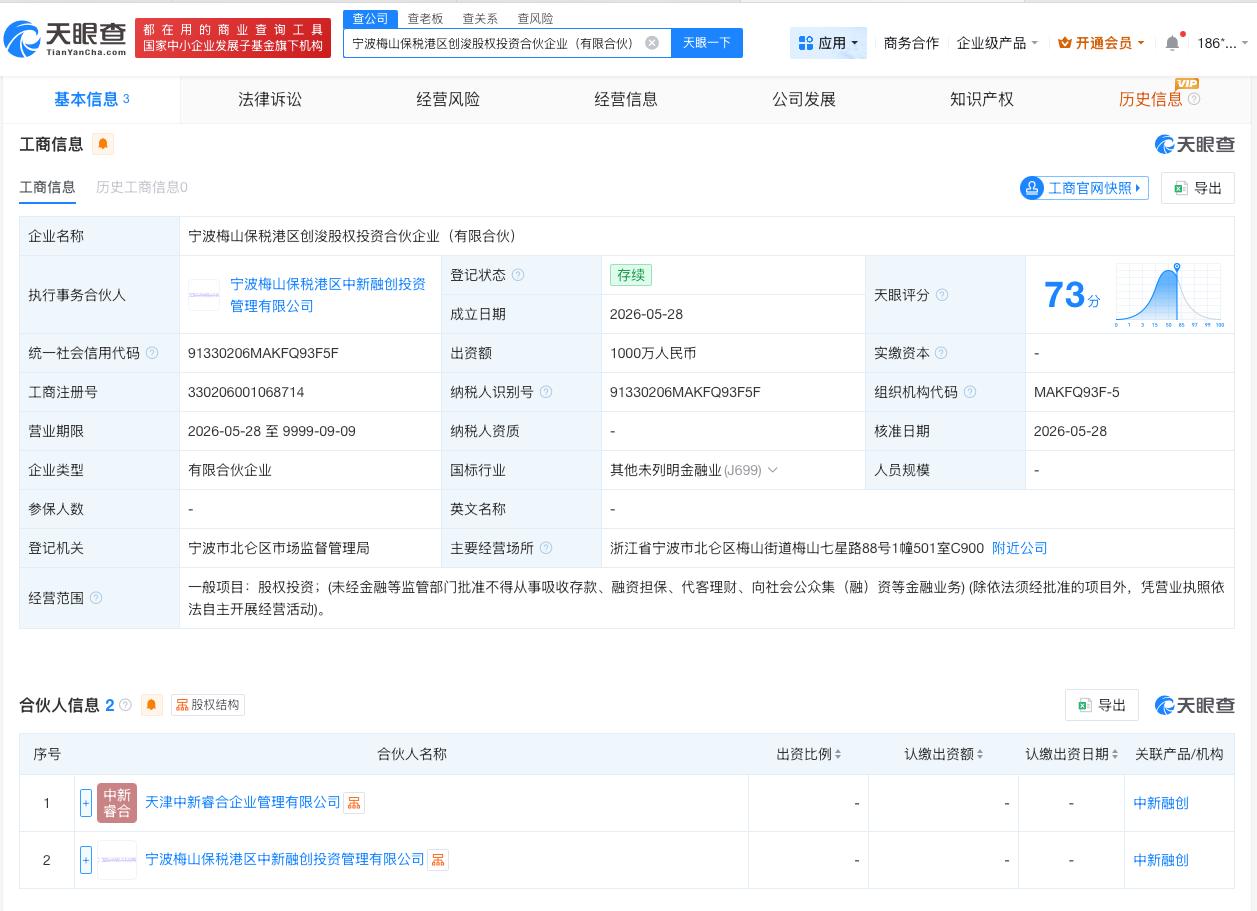The width and height of the screenshot is (1257, 911).
Task: Open the 经营信息 tab
Action: coord(626,99)
